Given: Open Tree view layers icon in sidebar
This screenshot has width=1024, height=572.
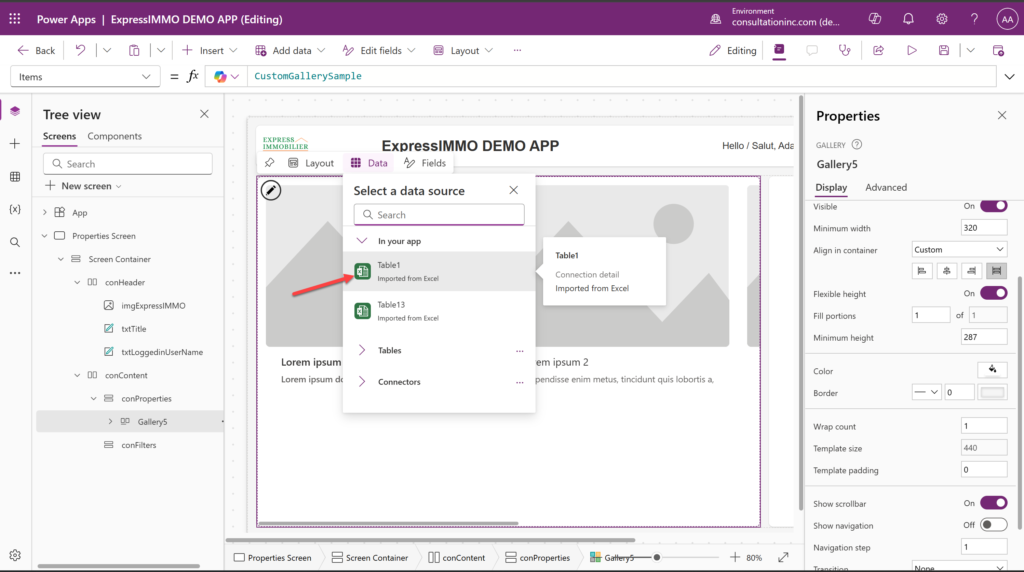Looking at the screenshot, I should [x=15, y=111].
